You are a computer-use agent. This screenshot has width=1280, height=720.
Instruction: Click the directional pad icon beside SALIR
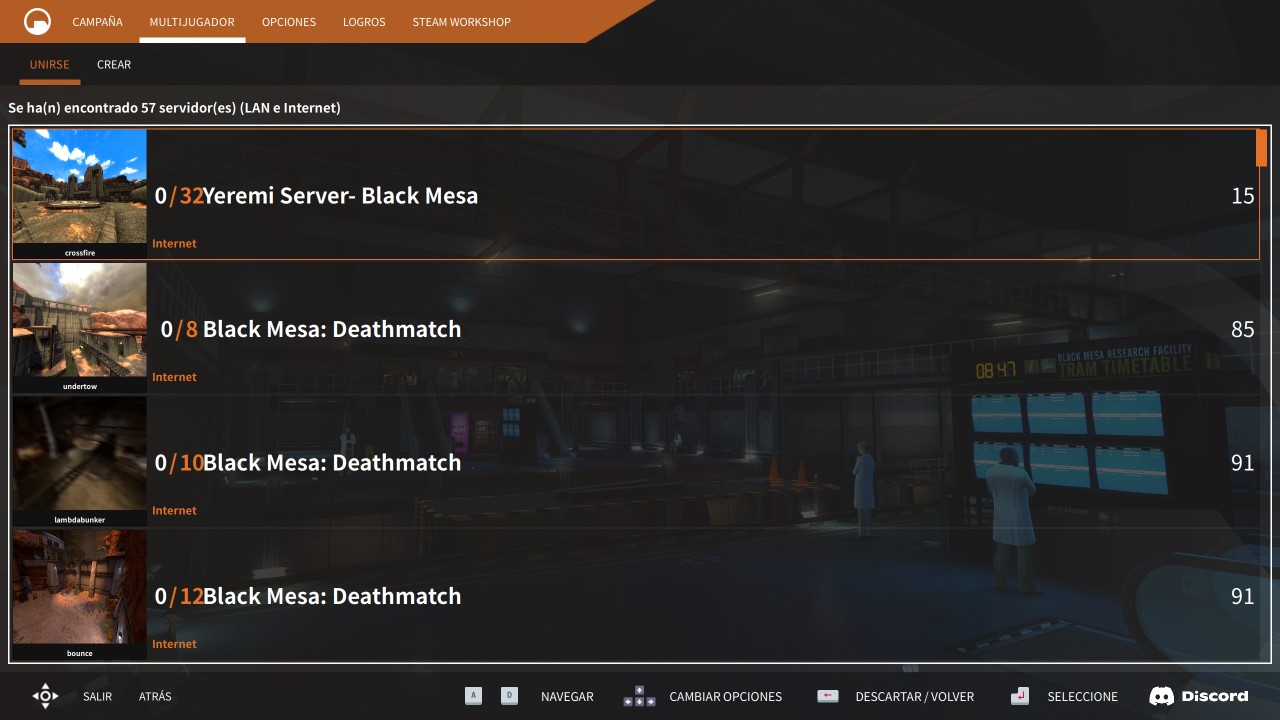(x=45, y=696)
